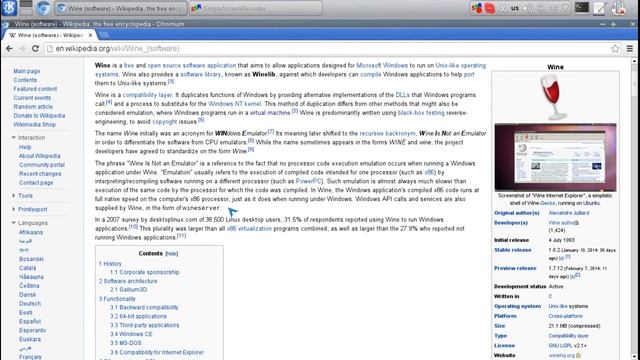Open a new tab with the new-tab button
This screenshot has width=640, height=360.
pos(104,35)
